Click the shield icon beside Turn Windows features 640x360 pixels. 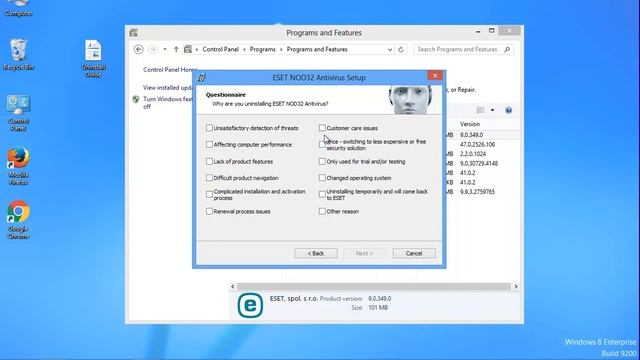136,99
